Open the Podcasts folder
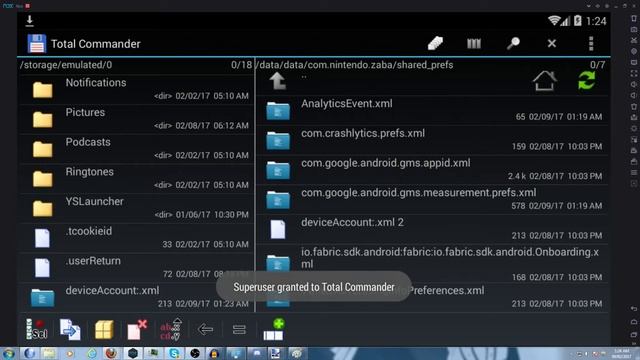The width and height of the screenshot is (640, 360). [x=136, y=149]
